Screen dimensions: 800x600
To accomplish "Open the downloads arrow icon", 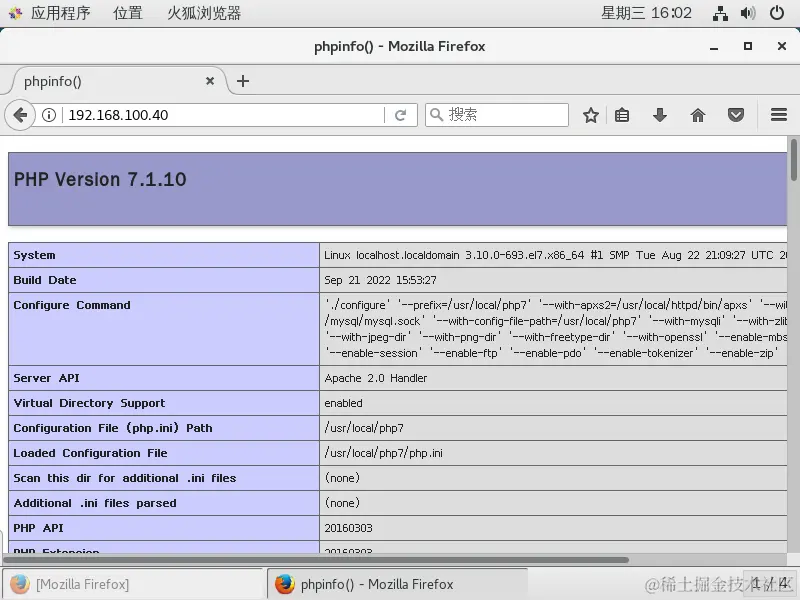I will (x=660, y=115).
